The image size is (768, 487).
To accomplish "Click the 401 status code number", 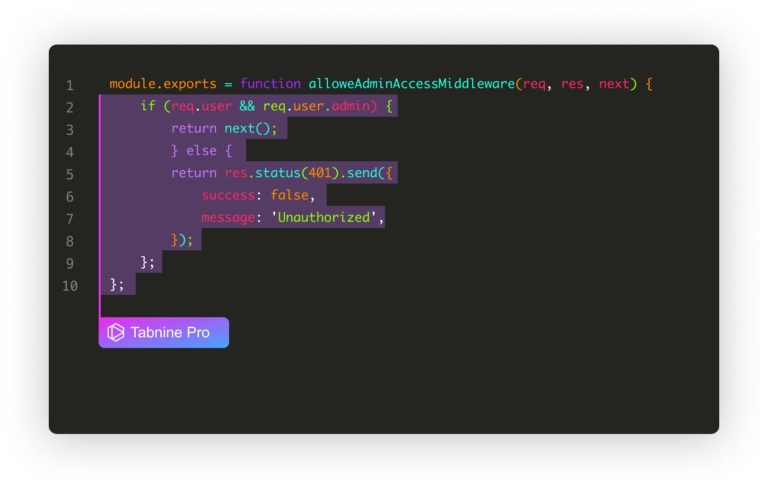I will click(320, 173).
